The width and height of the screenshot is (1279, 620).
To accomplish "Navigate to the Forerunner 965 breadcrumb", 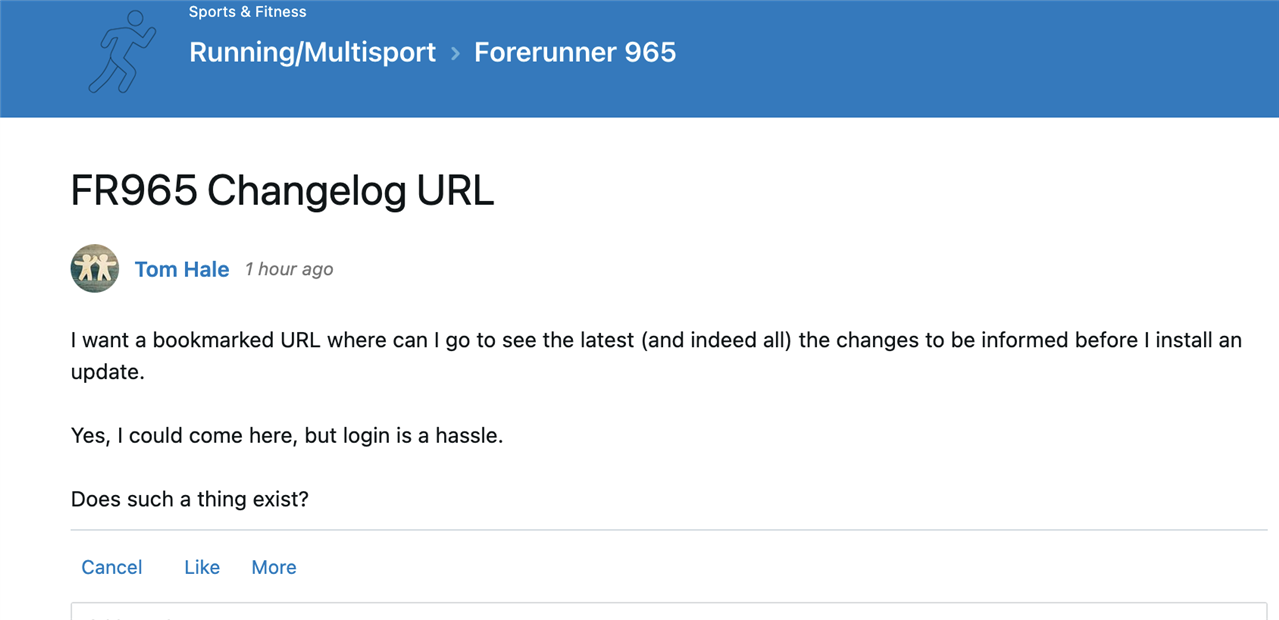I will pos(575,52).
